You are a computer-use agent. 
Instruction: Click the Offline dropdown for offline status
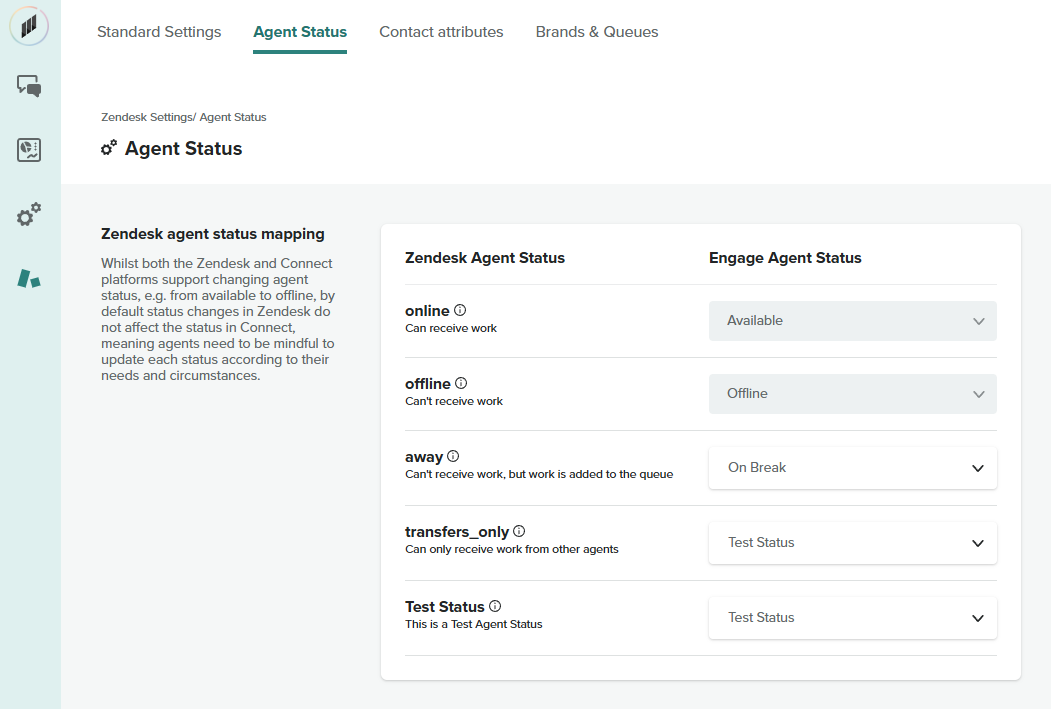coord(852,394)
